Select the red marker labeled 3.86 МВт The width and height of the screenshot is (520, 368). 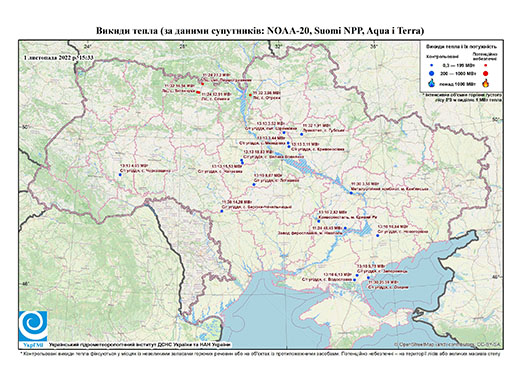250,95
